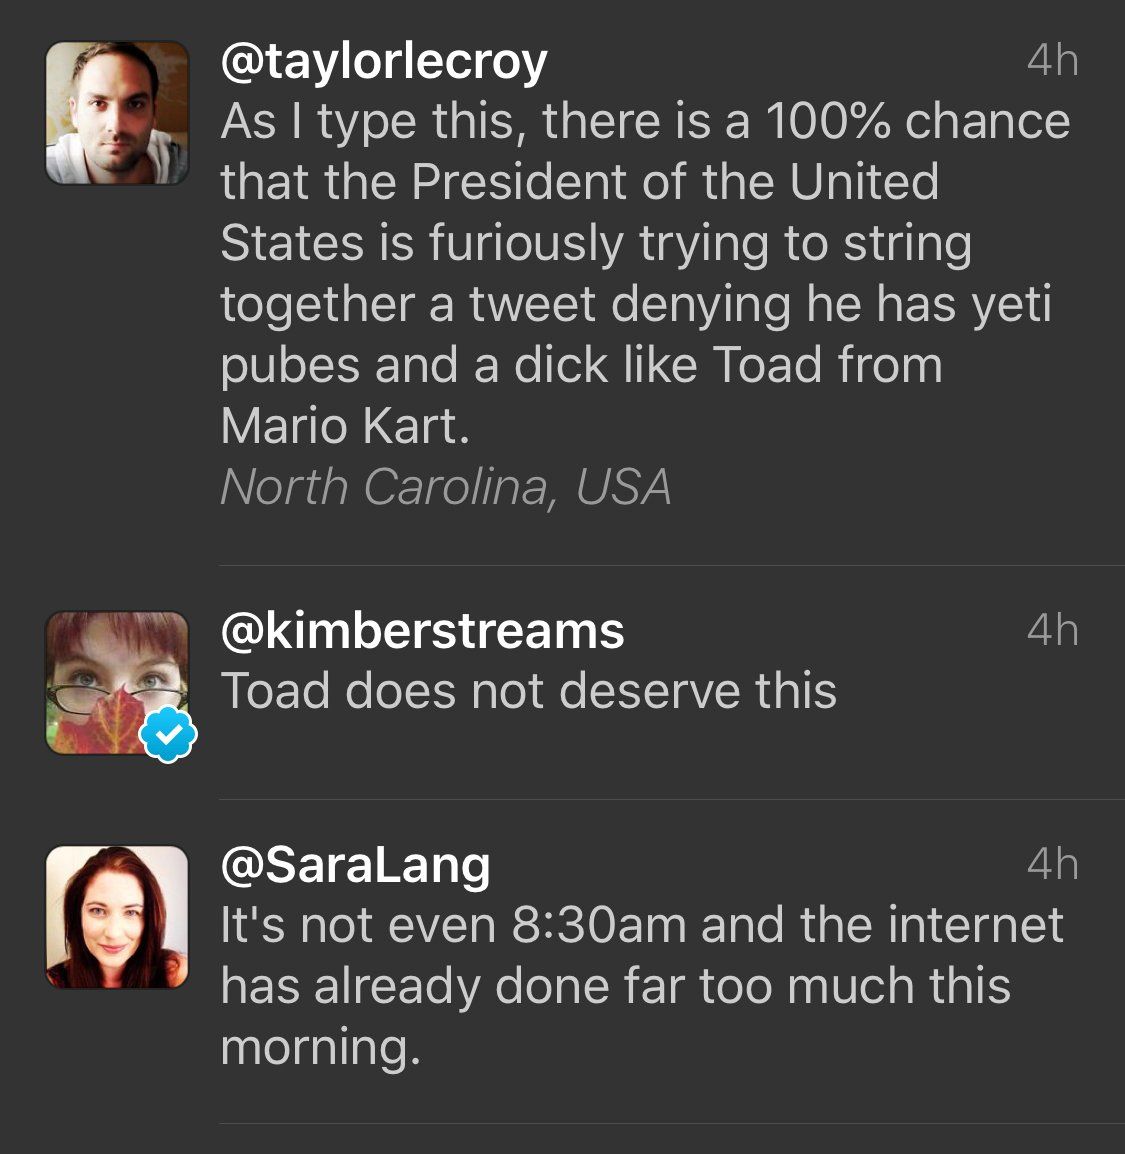Screen dimensions: 1125x1154
Task: Select the @SaraLang username
Action: point(355,865)
